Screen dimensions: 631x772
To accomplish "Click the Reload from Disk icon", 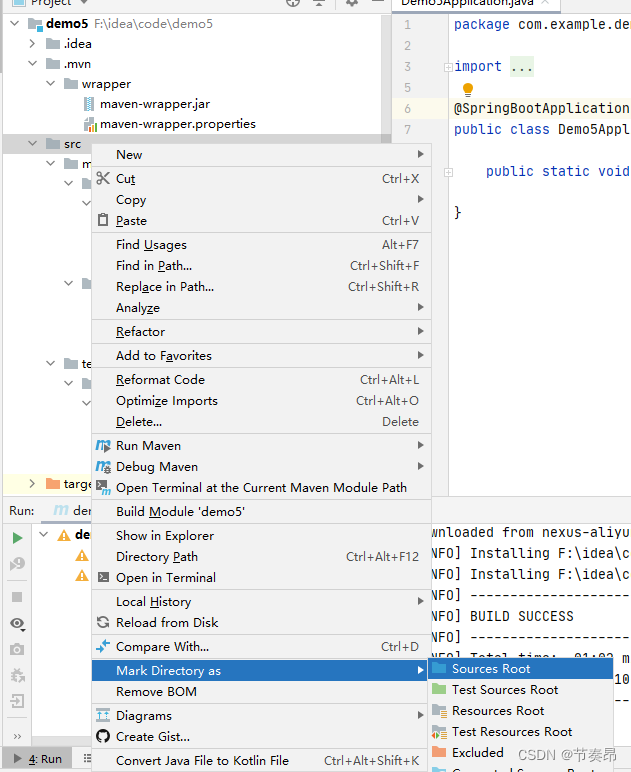I will tap(103, 622).
